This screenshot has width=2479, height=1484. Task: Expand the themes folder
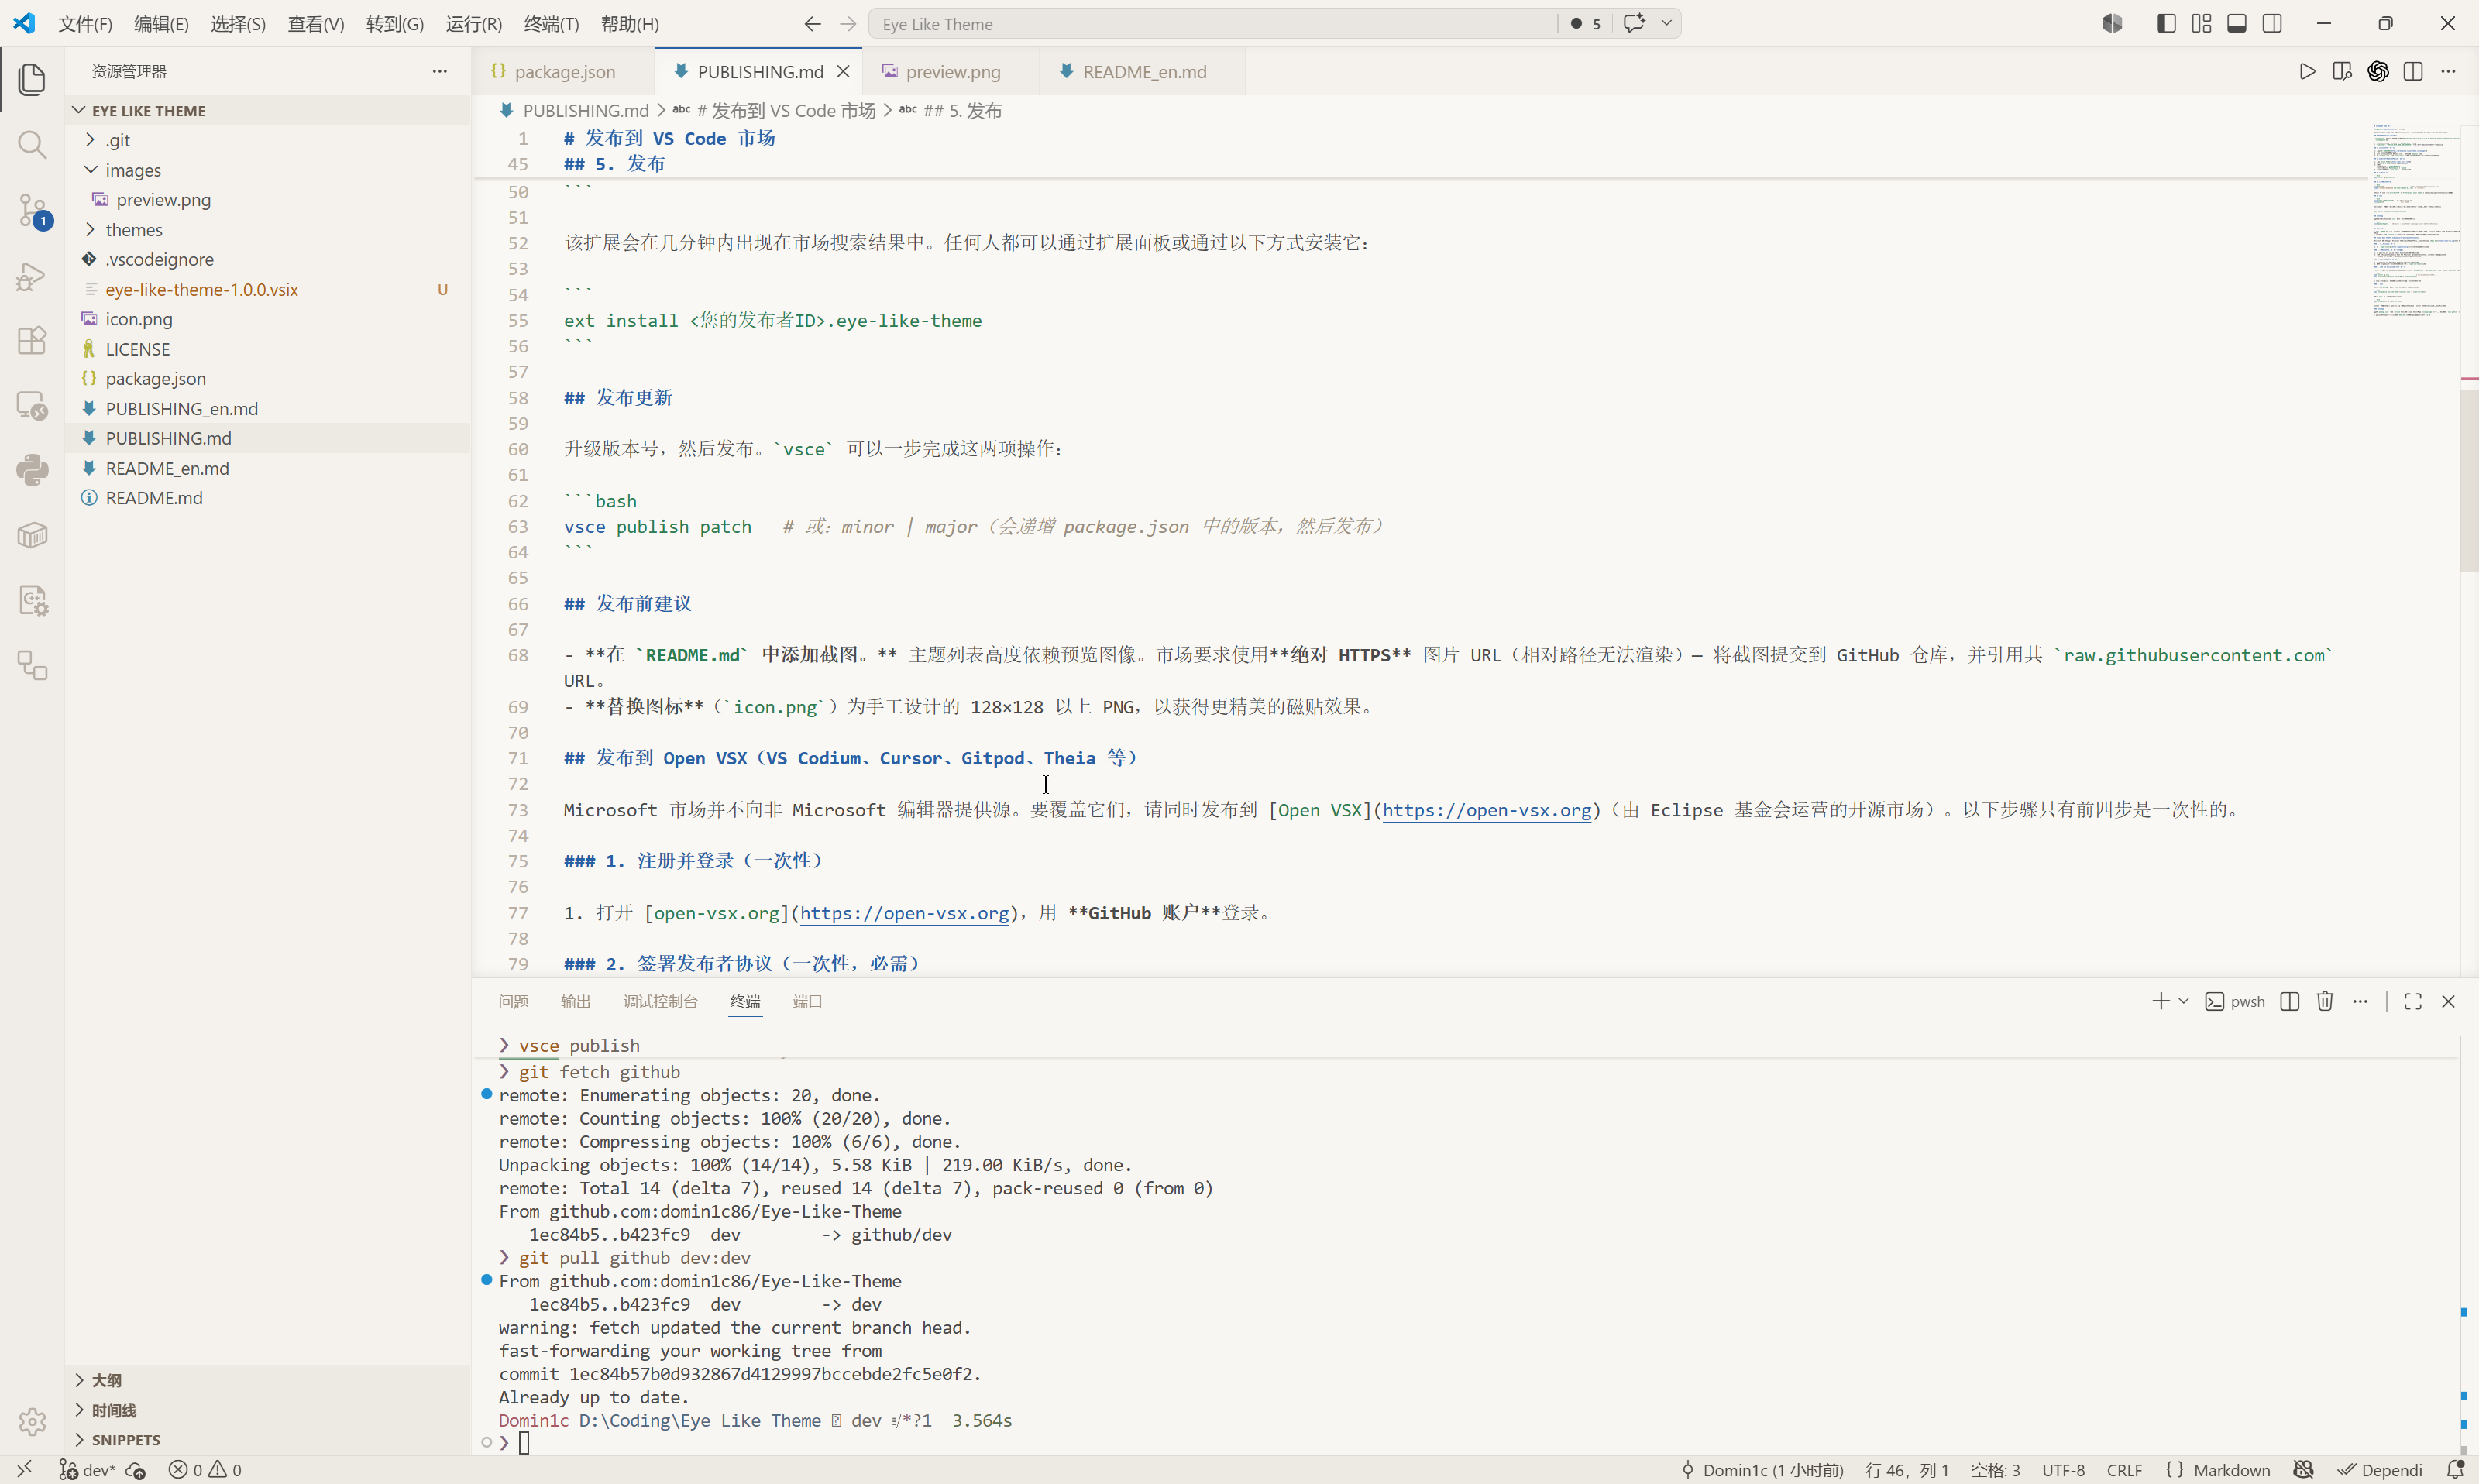pyautogui.click(x=90, y=230)
